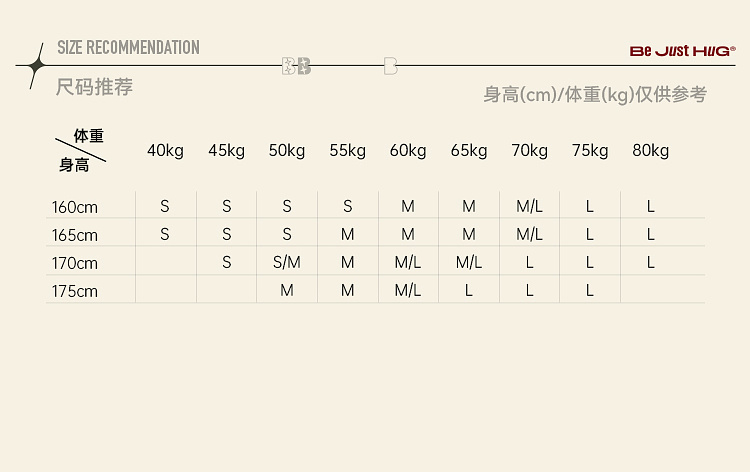Screen dimensions: 750x472
Task: Click the Be Just Hug logo
Action: tap(683, 51)
